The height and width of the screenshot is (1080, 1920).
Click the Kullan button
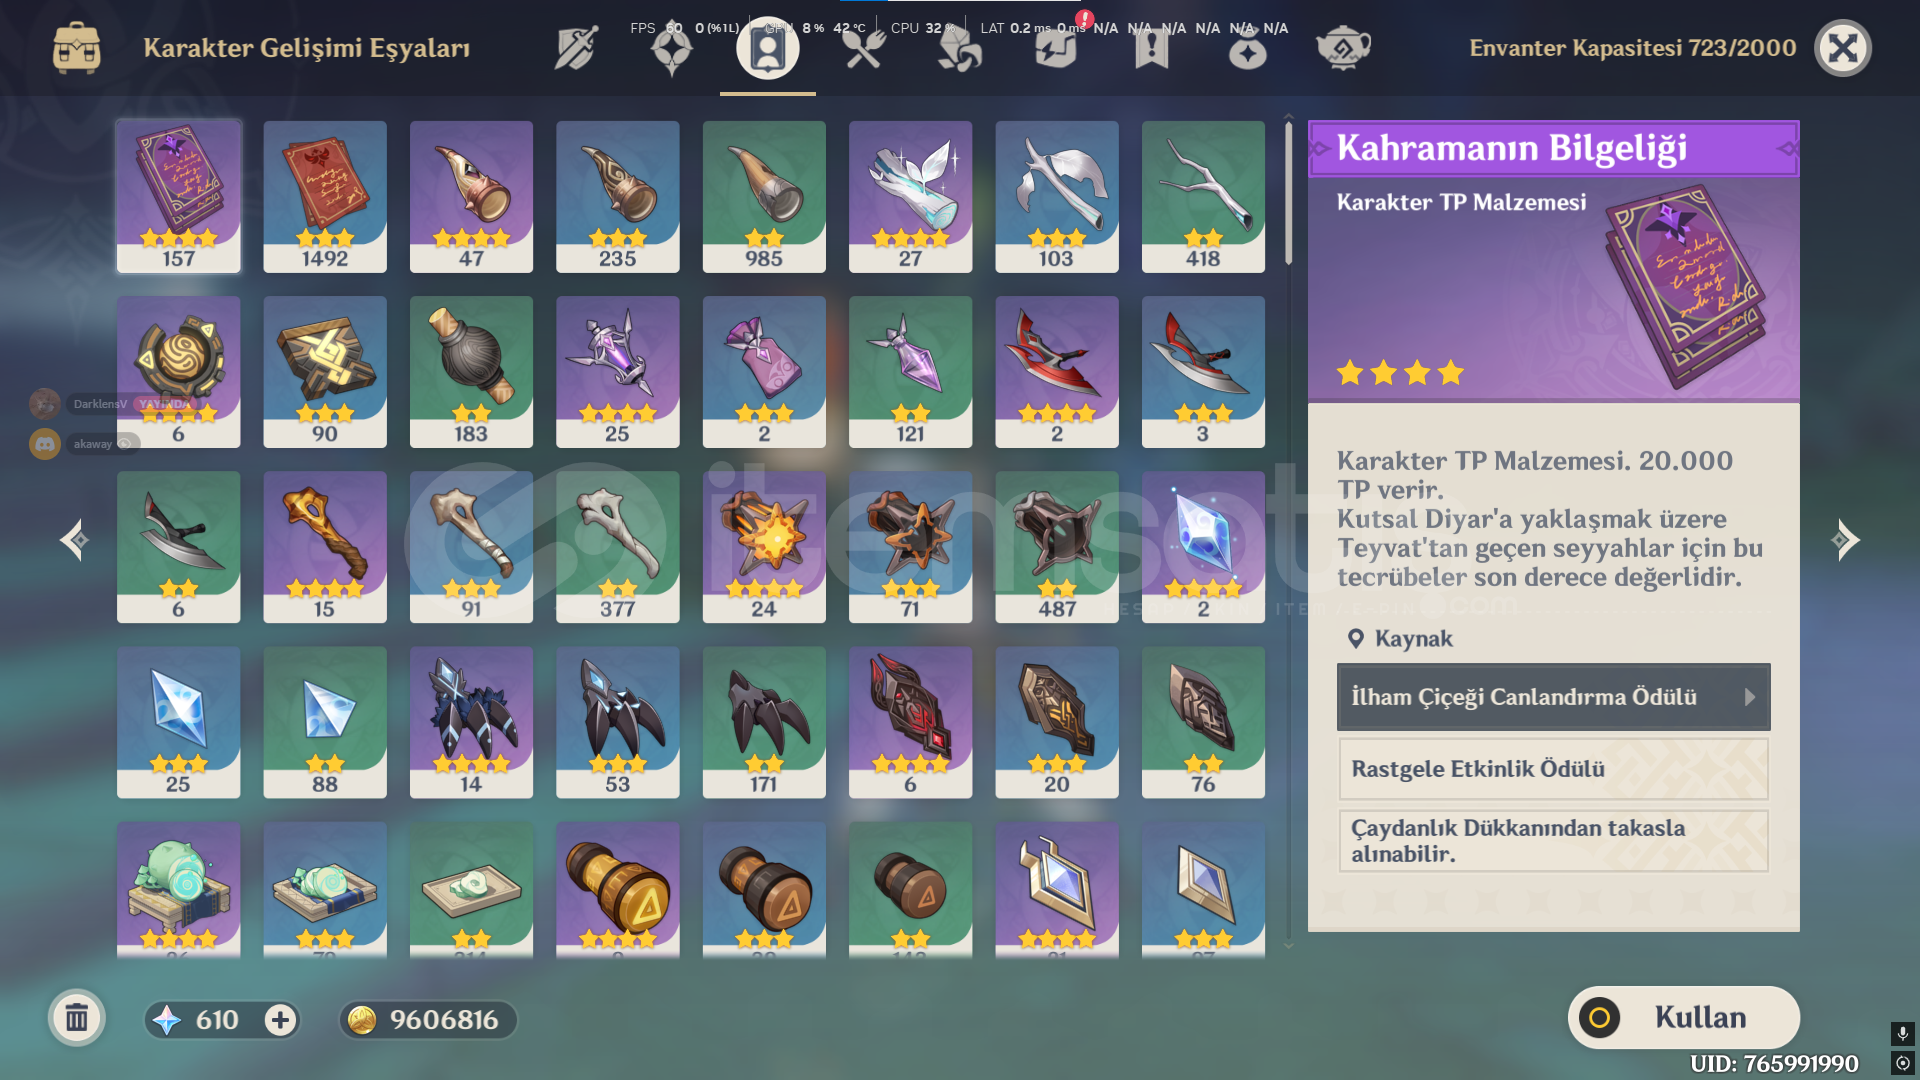pos(1684,1017)
